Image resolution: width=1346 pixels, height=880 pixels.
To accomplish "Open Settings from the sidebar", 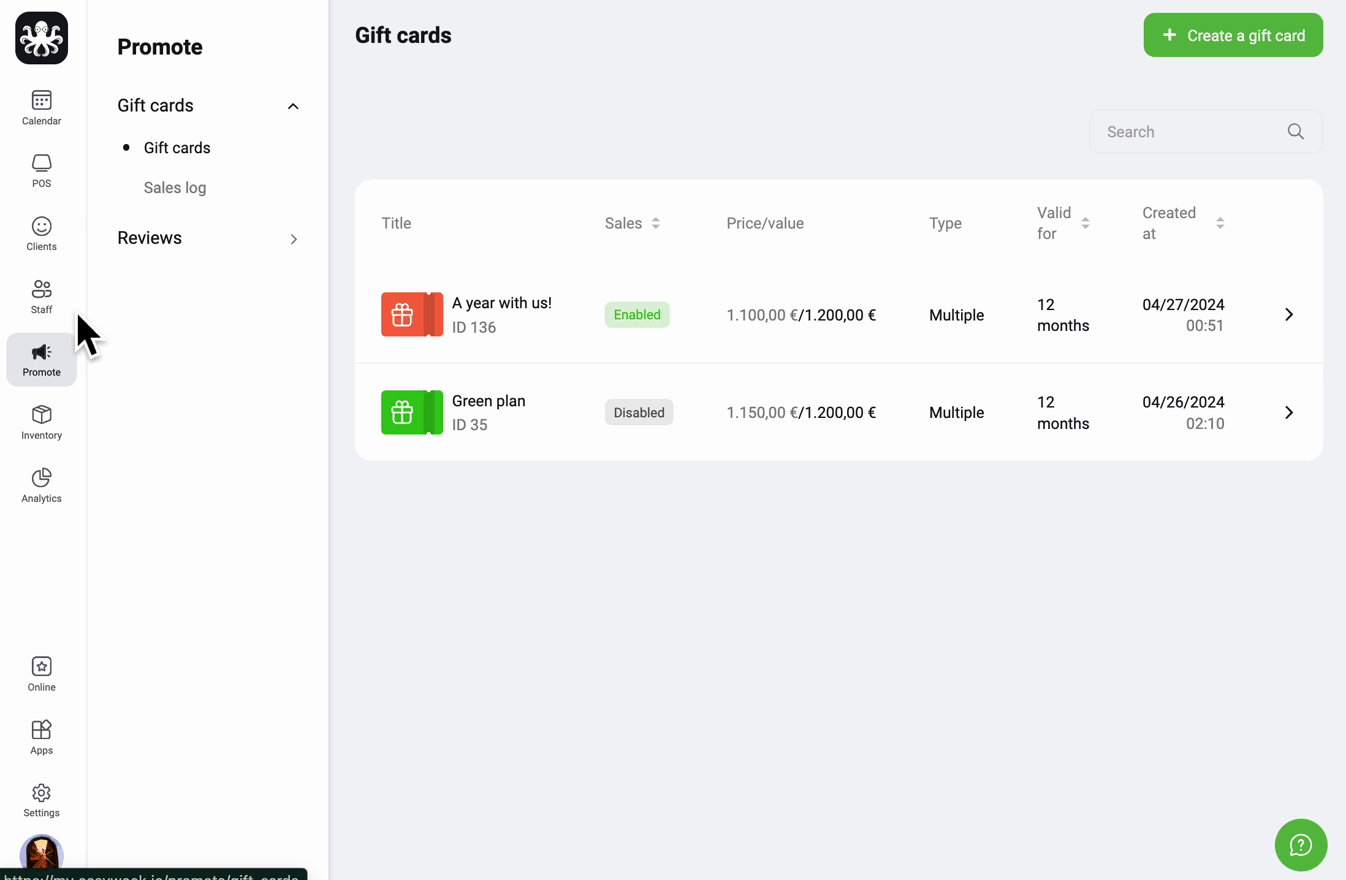I will pyautogui.click(x=41, y=800).
